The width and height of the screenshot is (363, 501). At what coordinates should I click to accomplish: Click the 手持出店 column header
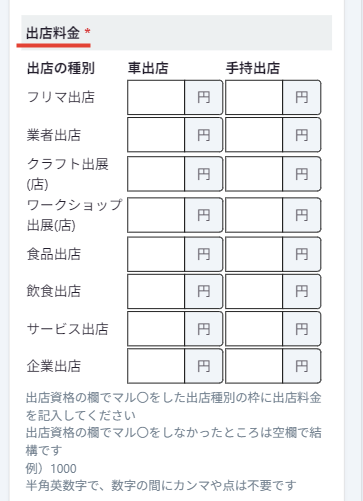tap(253, 68)
